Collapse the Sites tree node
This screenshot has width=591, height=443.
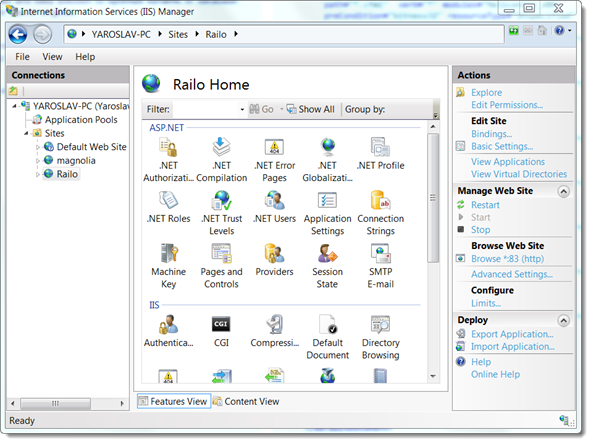(26, 133)
